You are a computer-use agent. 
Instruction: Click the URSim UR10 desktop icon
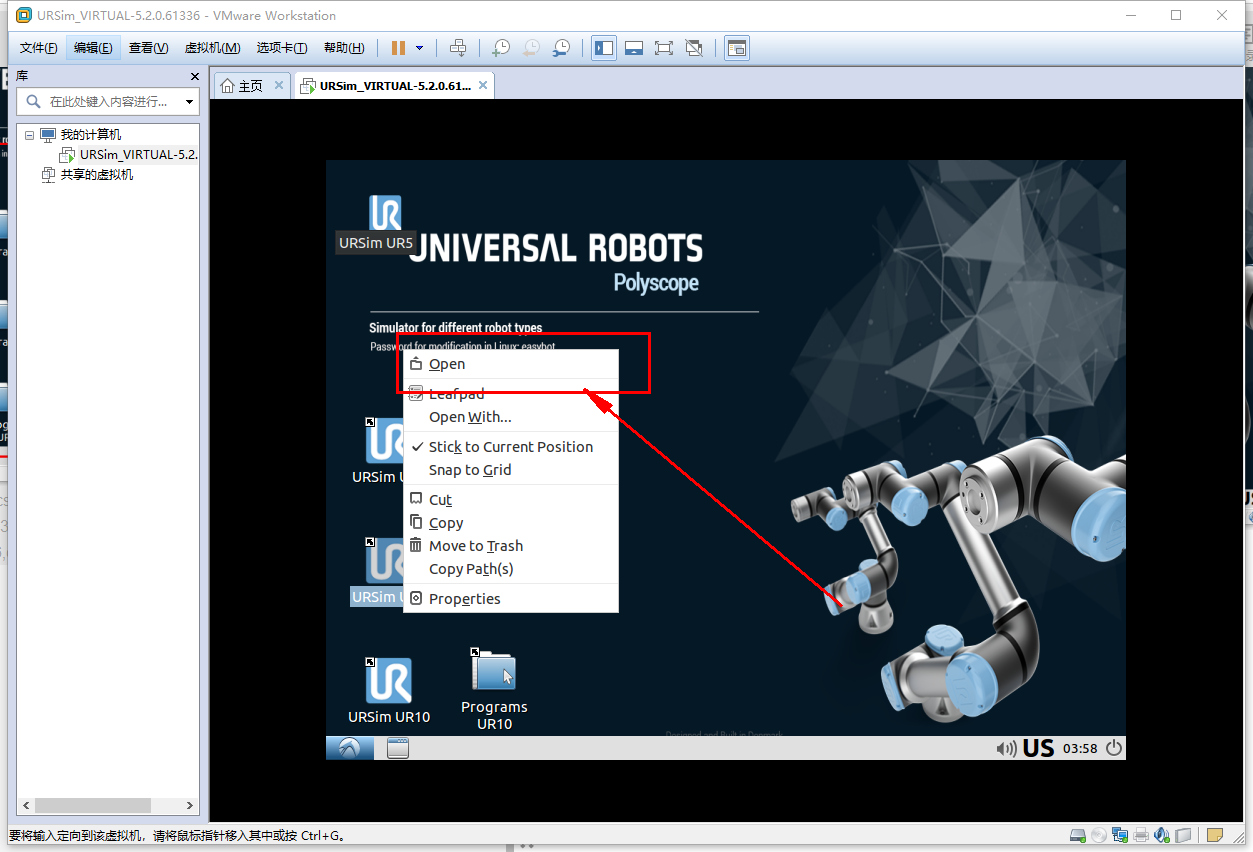point(389,690)
